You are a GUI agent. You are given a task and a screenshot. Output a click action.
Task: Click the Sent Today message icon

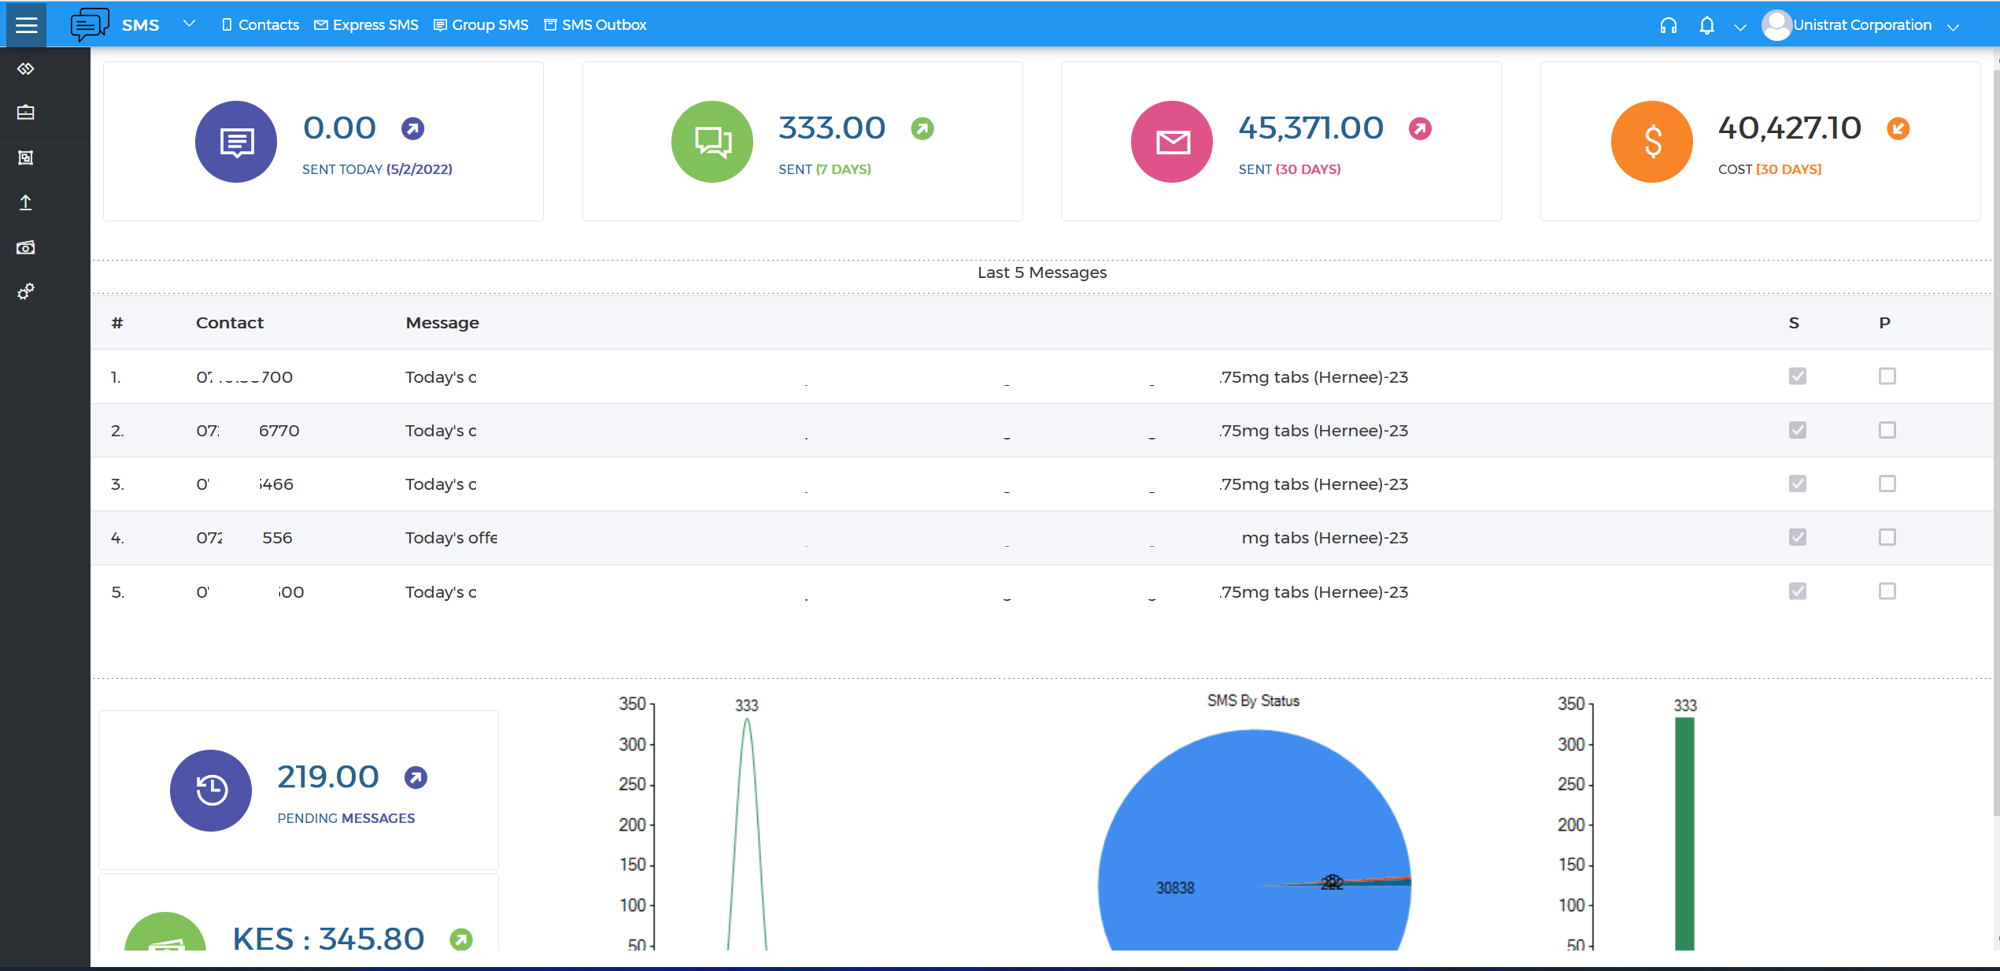(236, 142)
